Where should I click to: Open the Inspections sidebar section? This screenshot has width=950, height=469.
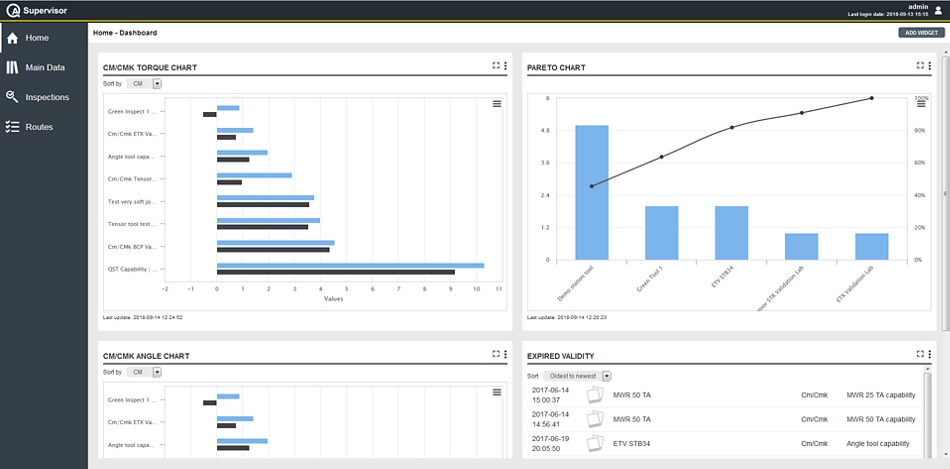(46, 97)
